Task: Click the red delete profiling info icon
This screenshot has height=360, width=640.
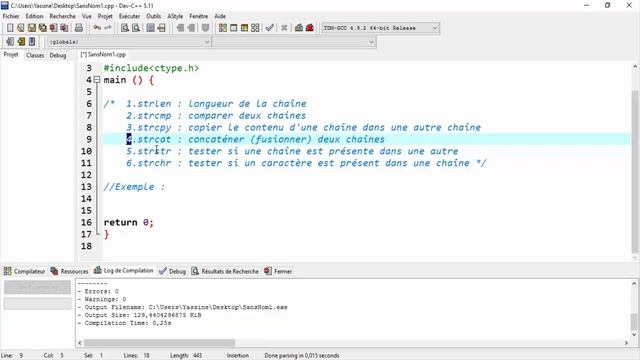Action: (310, 28)
